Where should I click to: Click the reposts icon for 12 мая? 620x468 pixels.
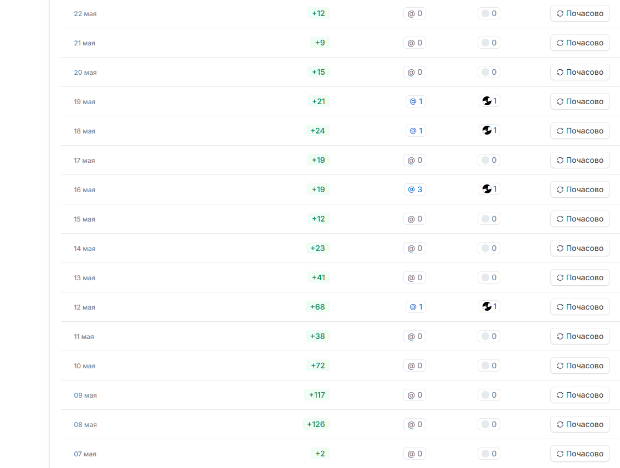(487, 306)
